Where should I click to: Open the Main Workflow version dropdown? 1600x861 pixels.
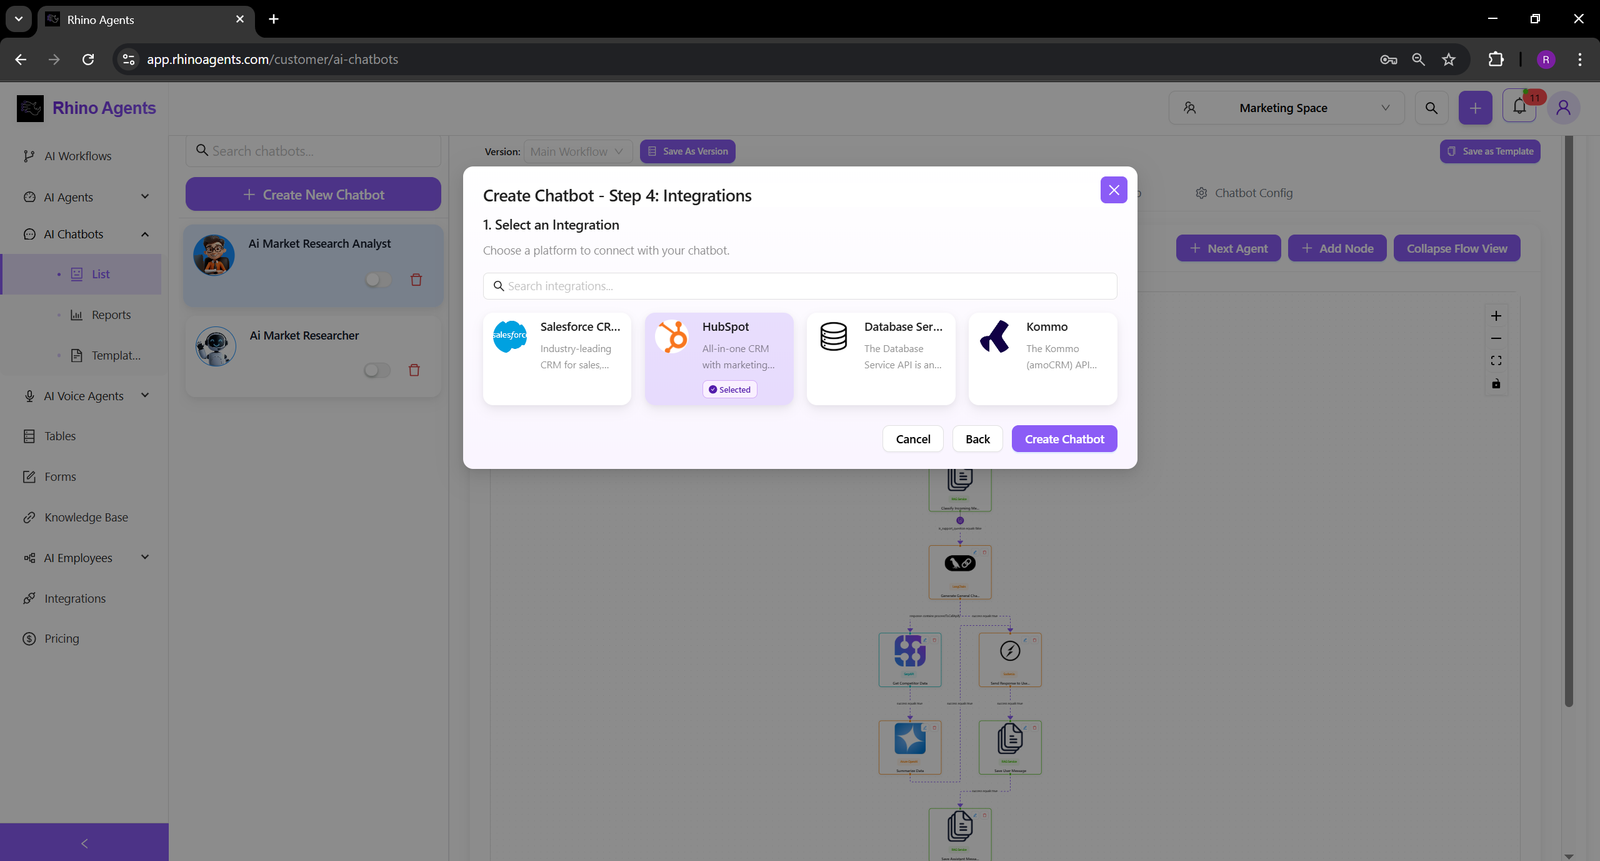(577, 152)
